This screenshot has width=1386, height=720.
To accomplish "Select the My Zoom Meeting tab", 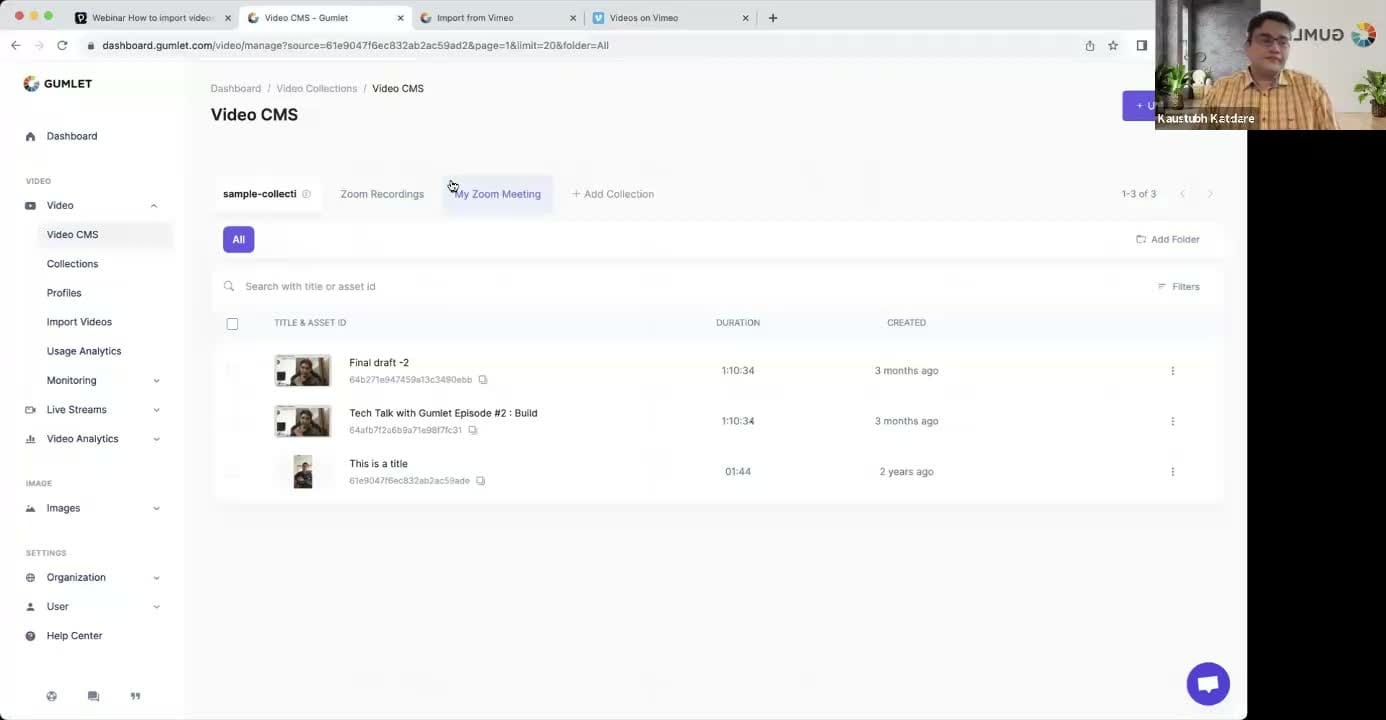I will (497, 194).
